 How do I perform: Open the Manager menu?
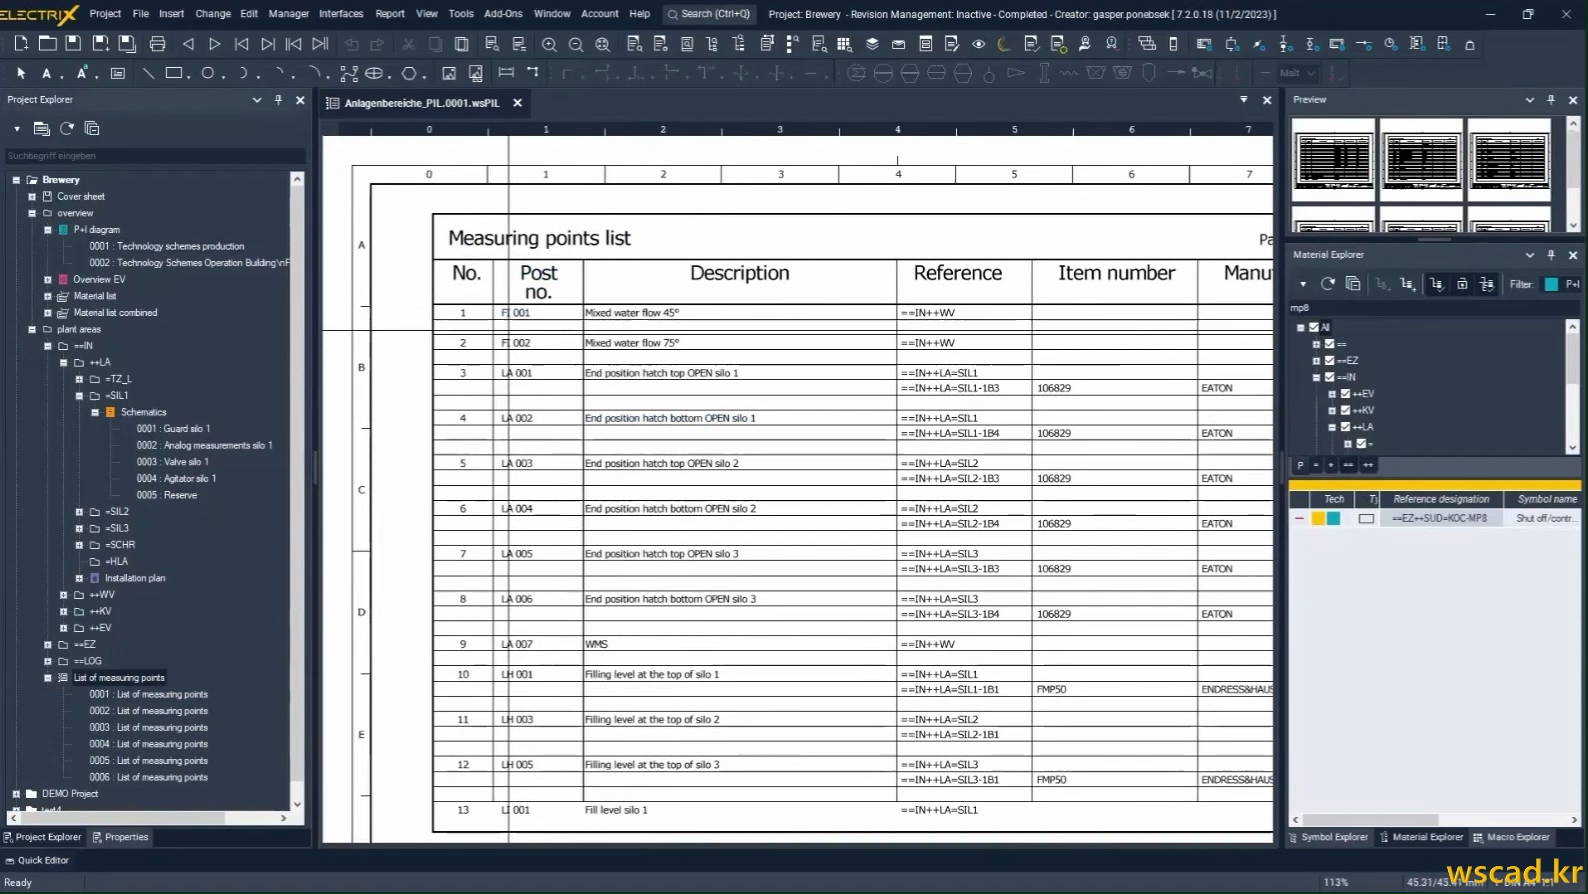point(289,14)
